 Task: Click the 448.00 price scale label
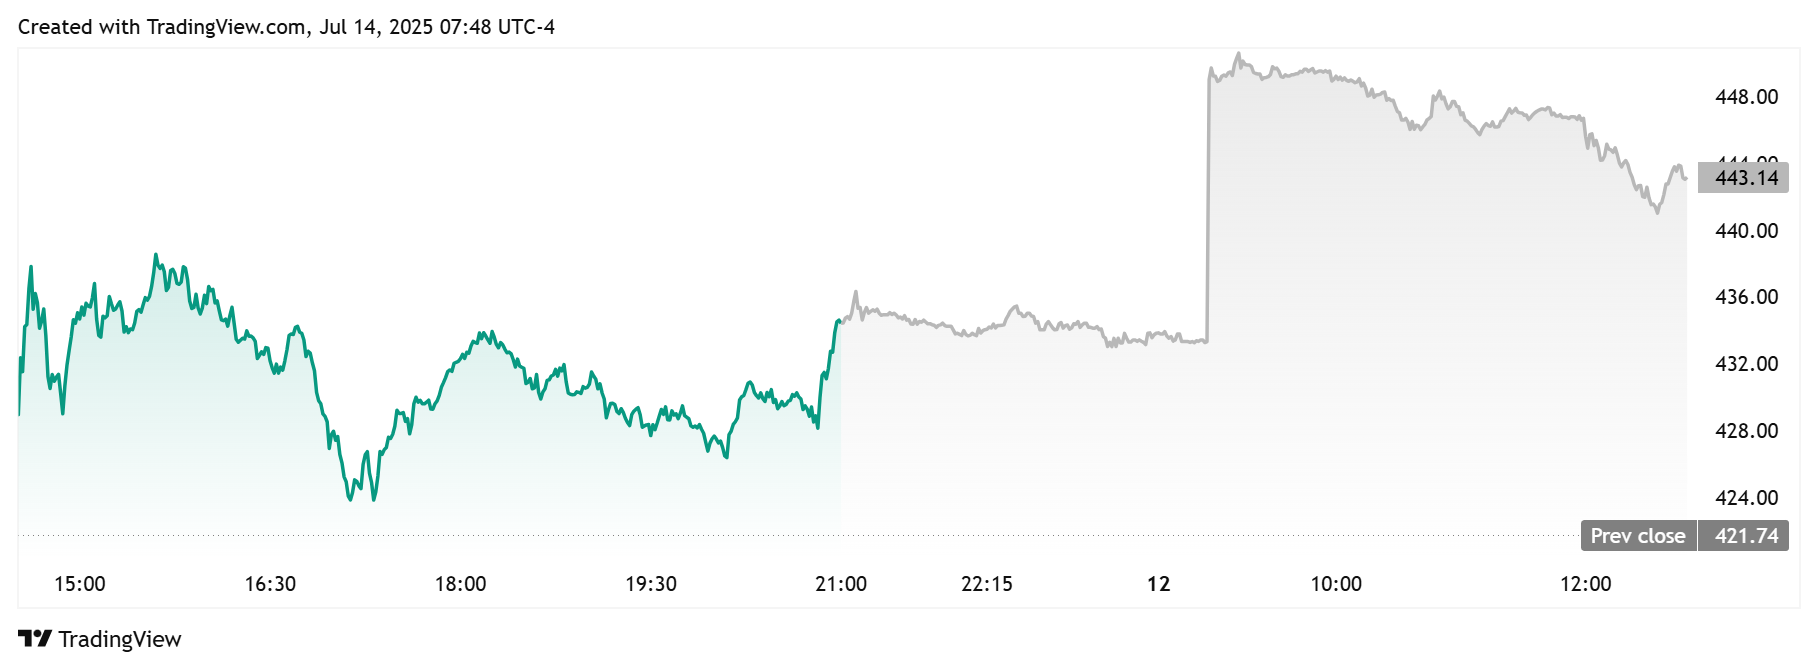pyautogui.click(x=1746, y=97)
